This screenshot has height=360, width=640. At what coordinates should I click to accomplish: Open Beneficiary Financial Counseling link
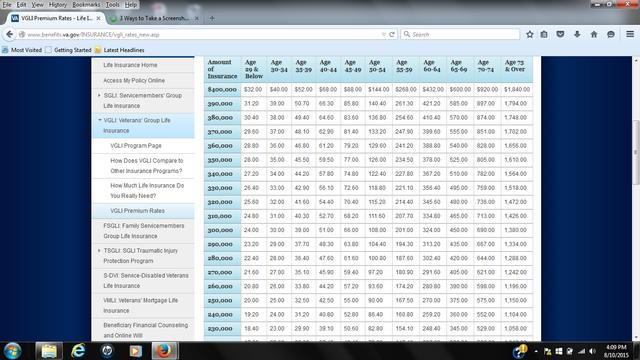pyautogui.click(x=145, y=330)
